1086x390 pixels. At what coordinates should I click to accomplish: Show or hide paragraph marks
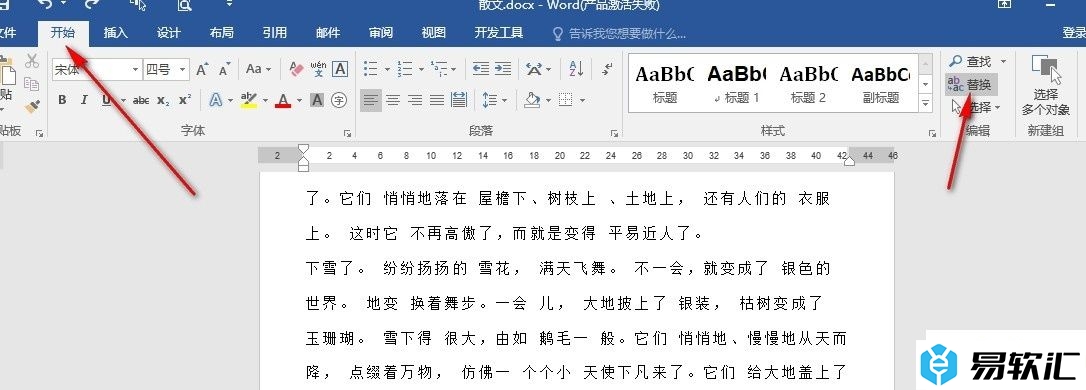pos(607,69)
